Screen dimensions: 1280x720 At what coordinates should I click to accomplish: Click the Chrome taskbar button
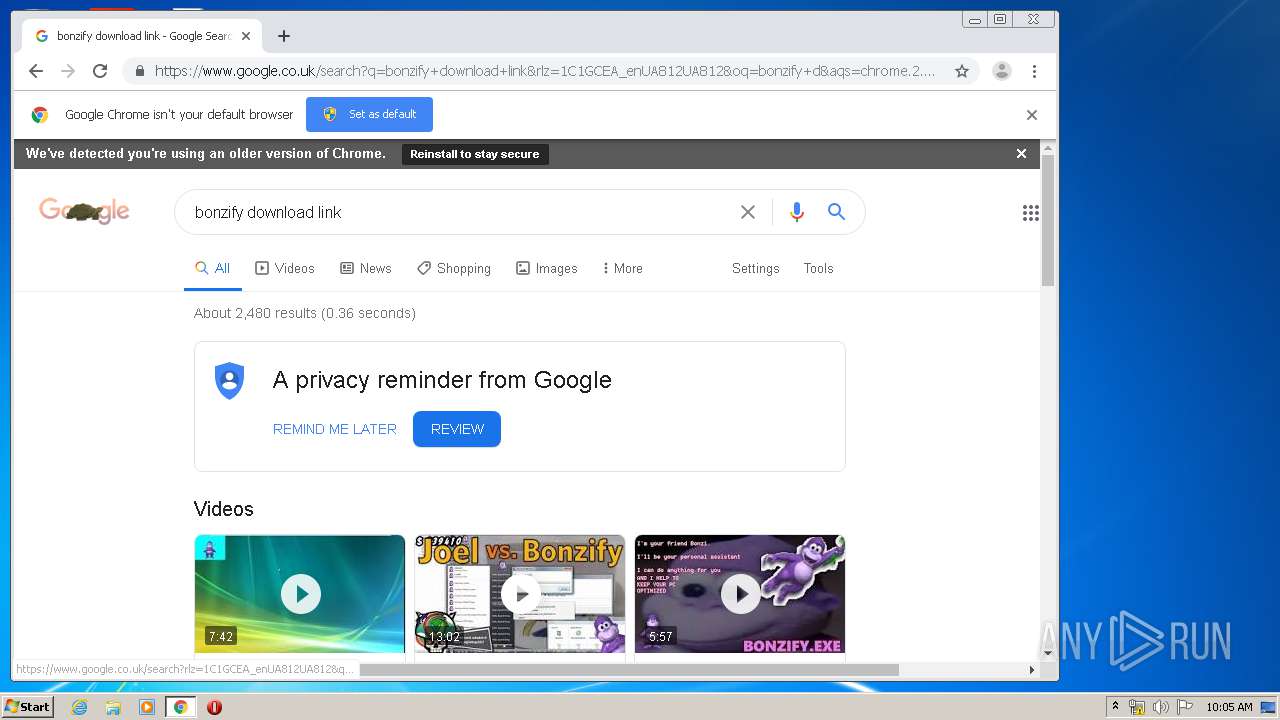181,707
